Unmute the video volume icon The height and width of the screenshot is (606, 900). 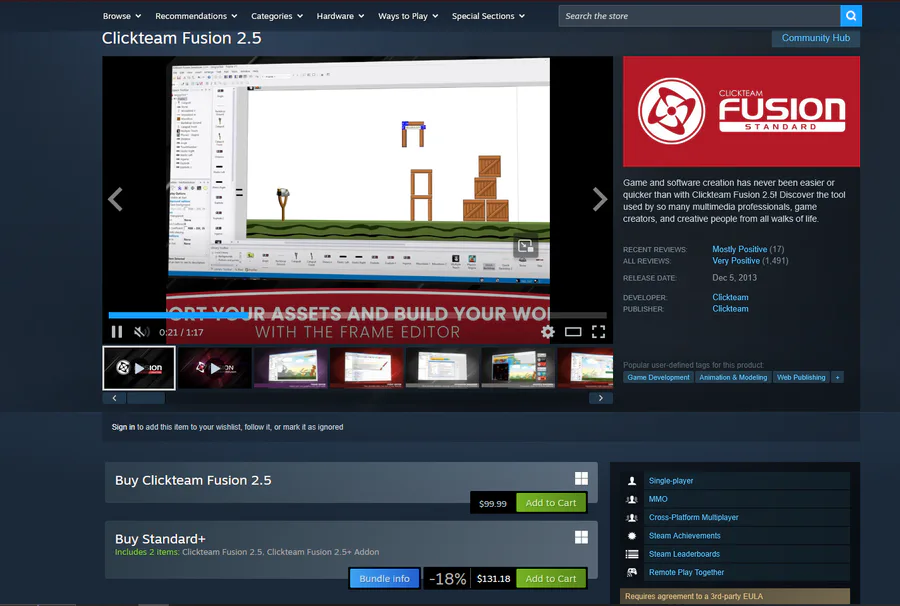pyautogui.click(x=141, y=332)
